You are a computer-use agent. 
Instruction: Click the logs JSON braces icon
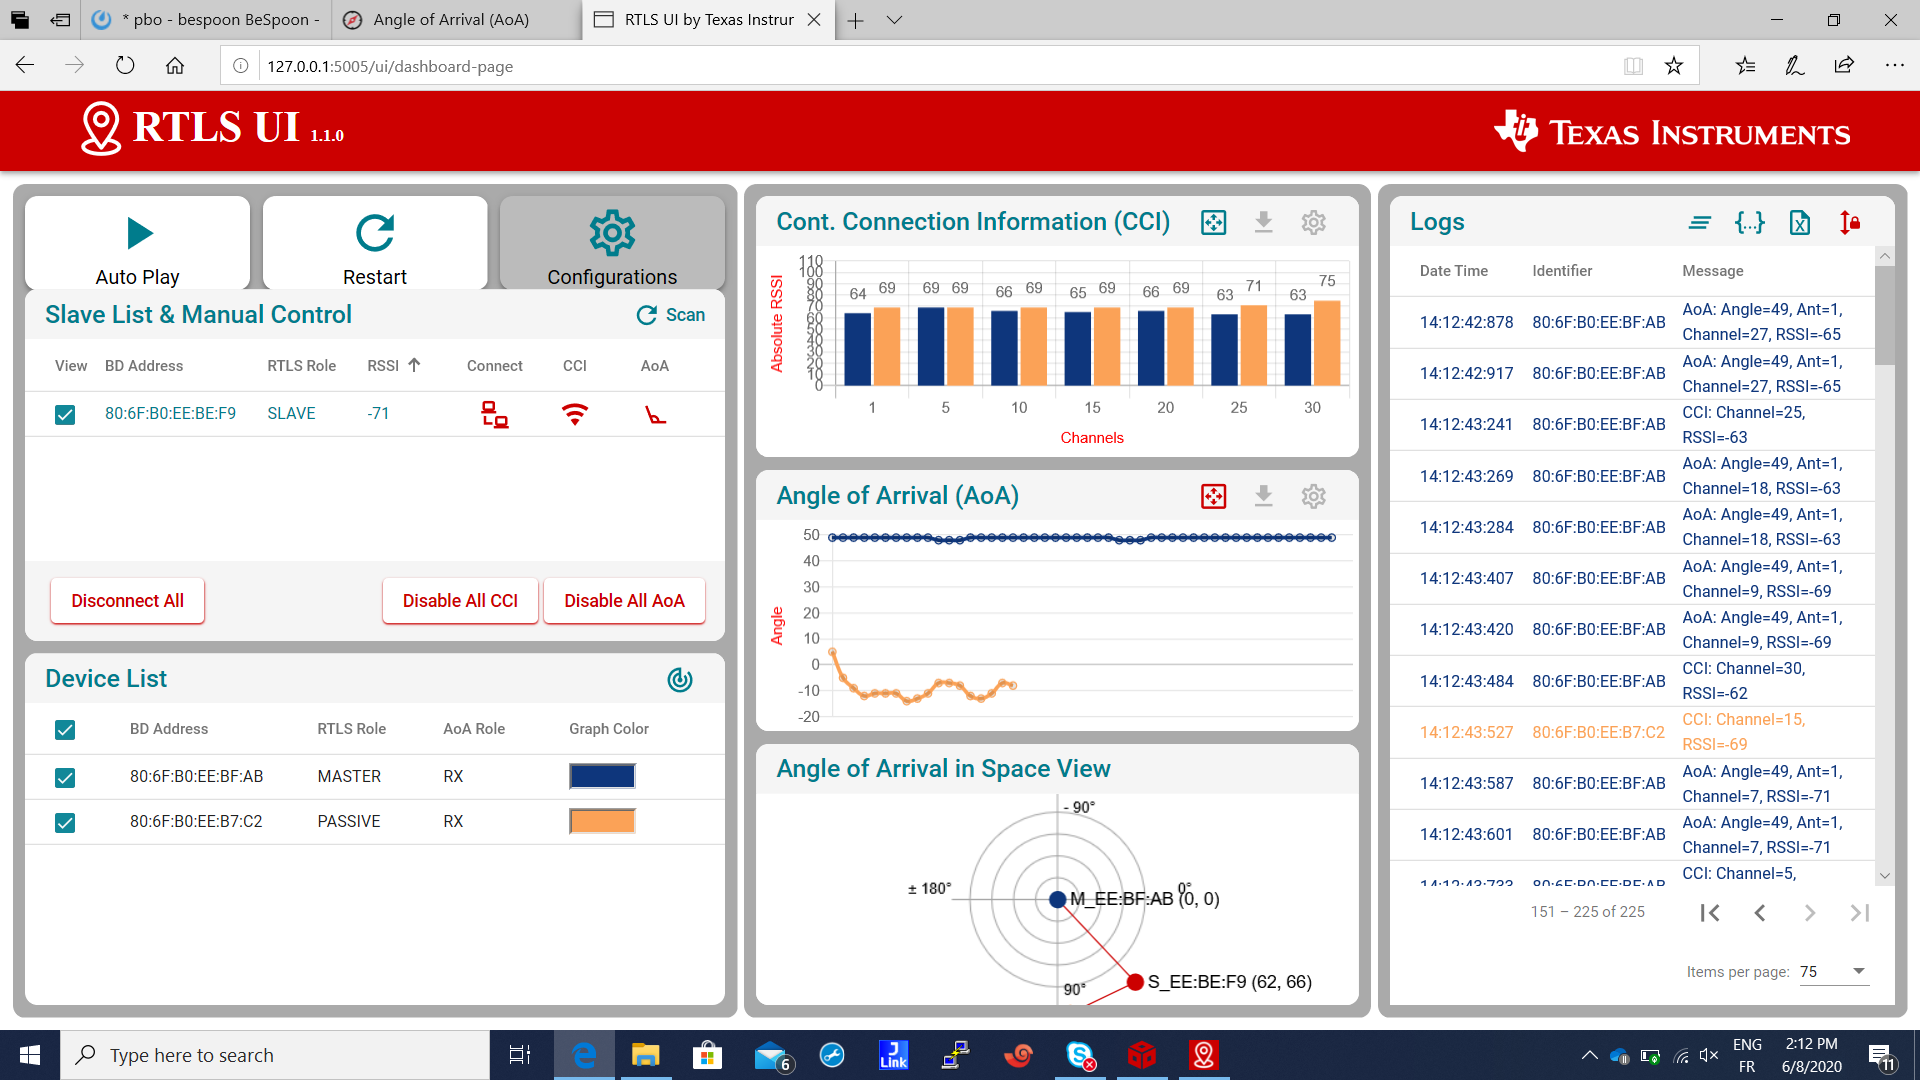(1750, 223)
